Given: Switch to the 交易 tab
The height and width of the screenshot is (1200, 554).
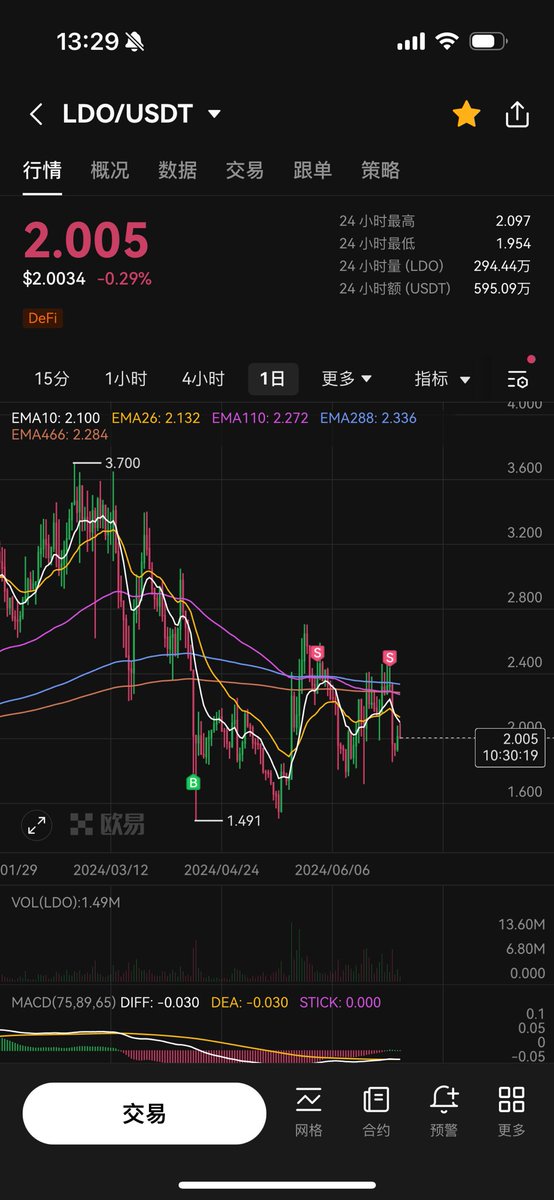Looking at the screenshot, I should [245, 170].
